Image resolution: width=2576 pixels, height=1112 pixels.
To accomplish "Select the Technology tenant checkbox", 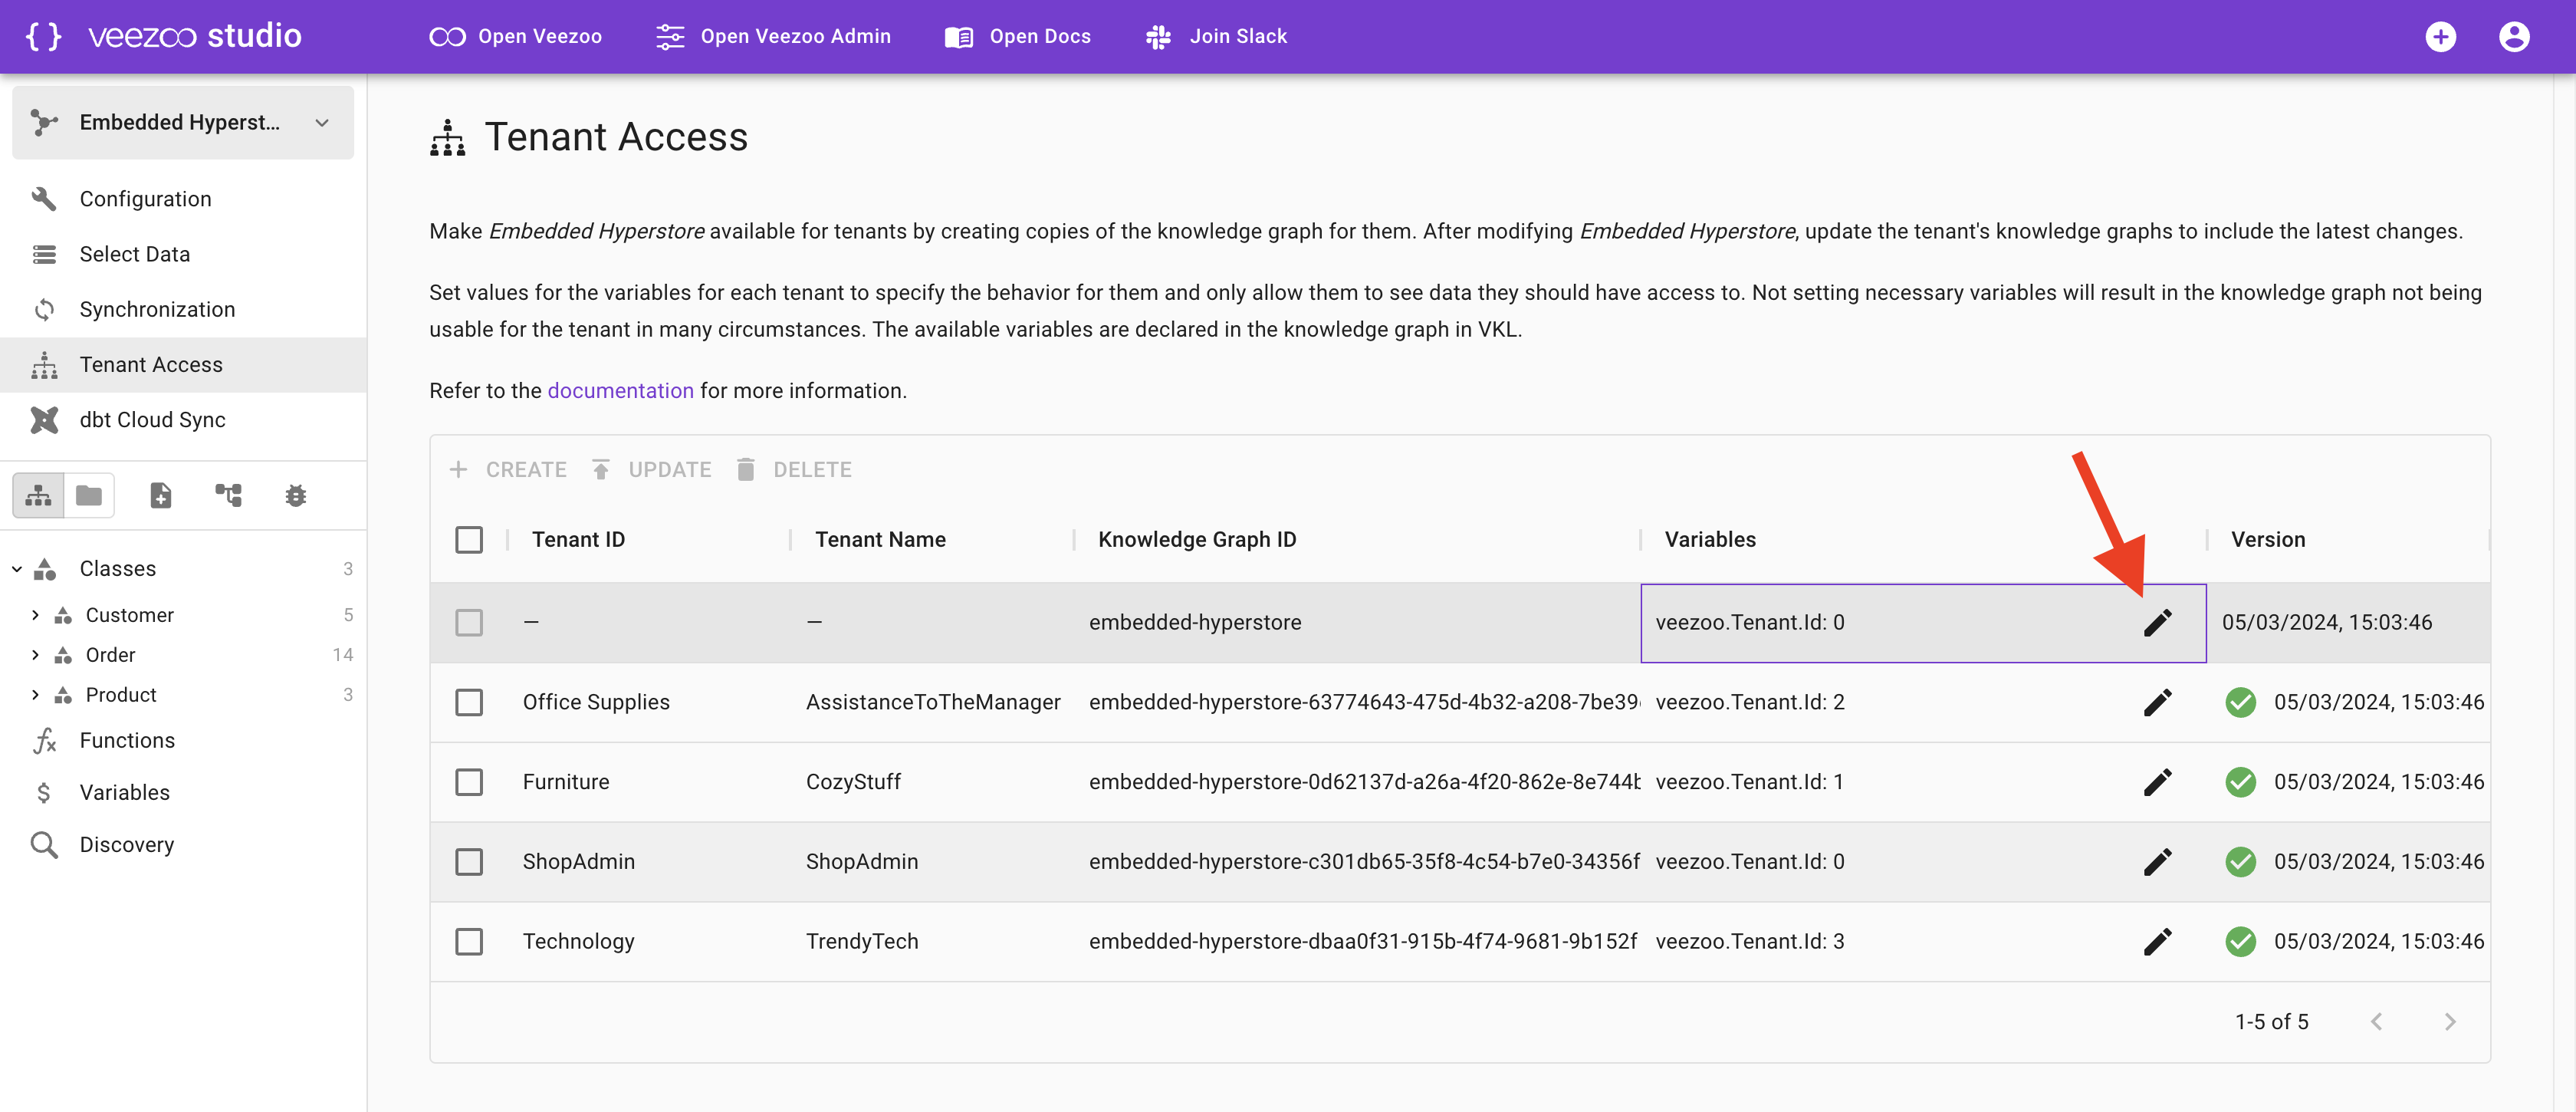I will click(x=468, y=941).
